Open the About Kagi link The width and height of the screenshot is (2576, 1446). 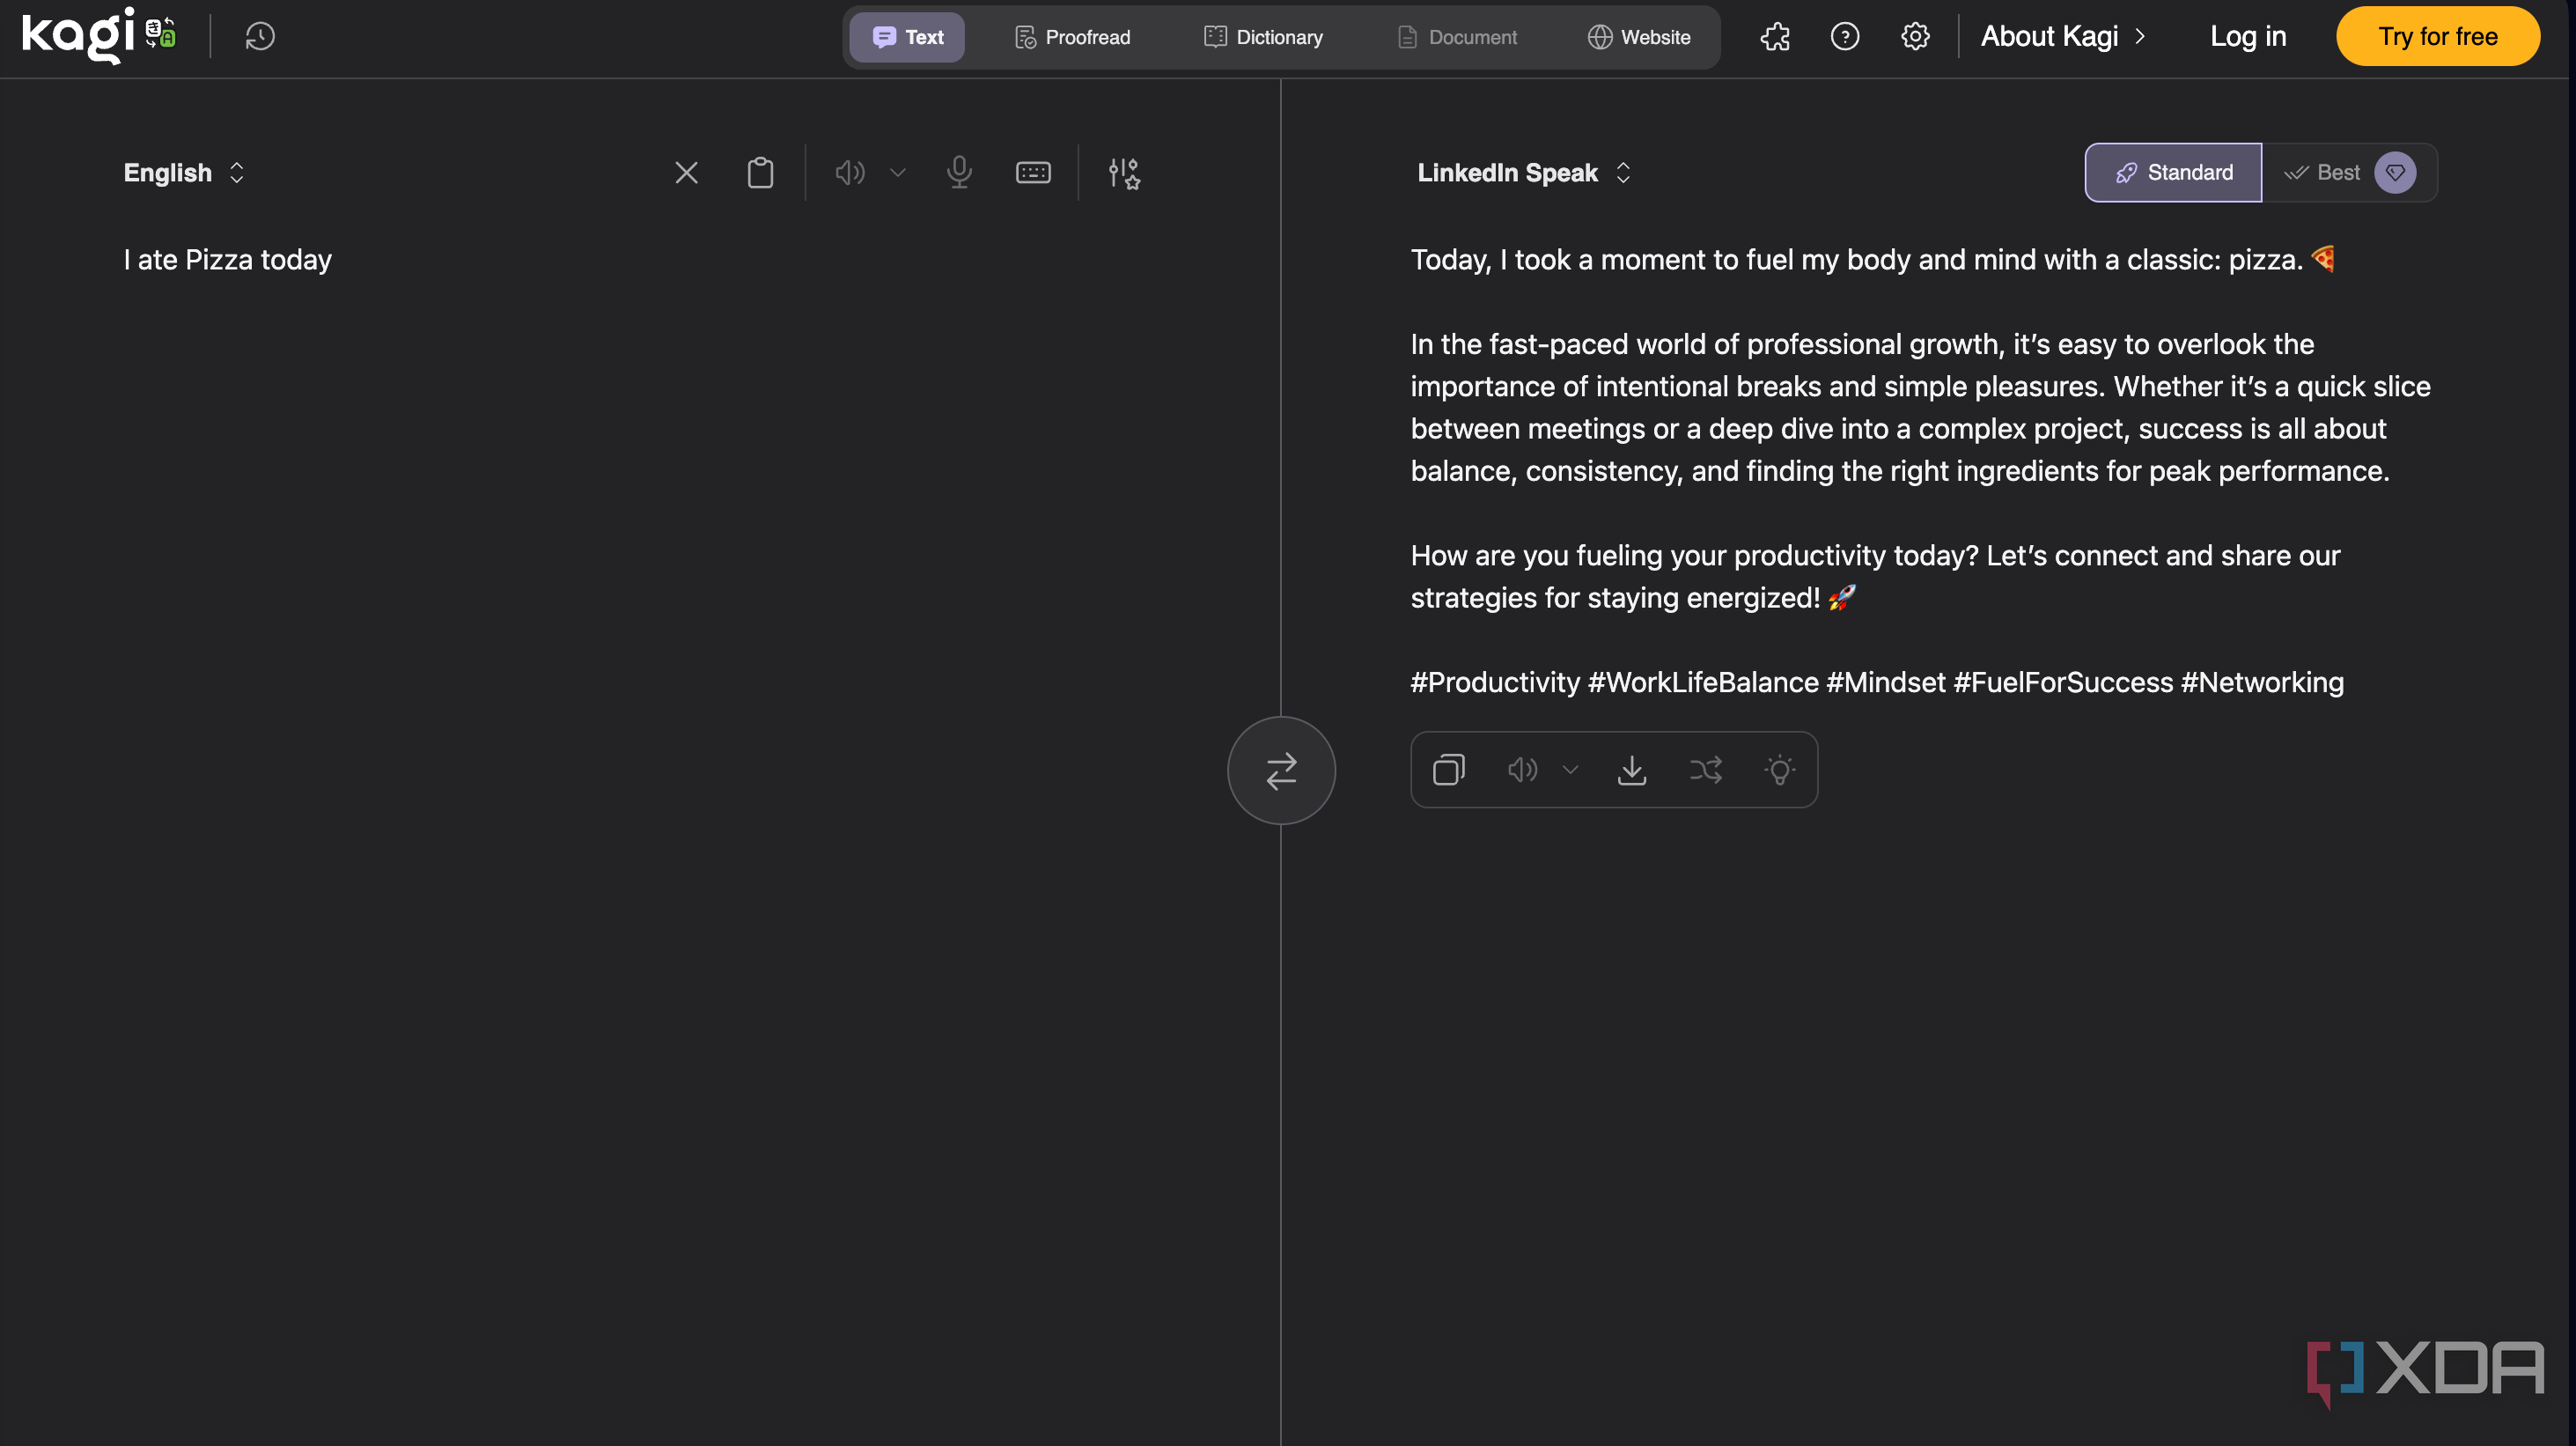pyautogui.click(x=2063, y=36)
